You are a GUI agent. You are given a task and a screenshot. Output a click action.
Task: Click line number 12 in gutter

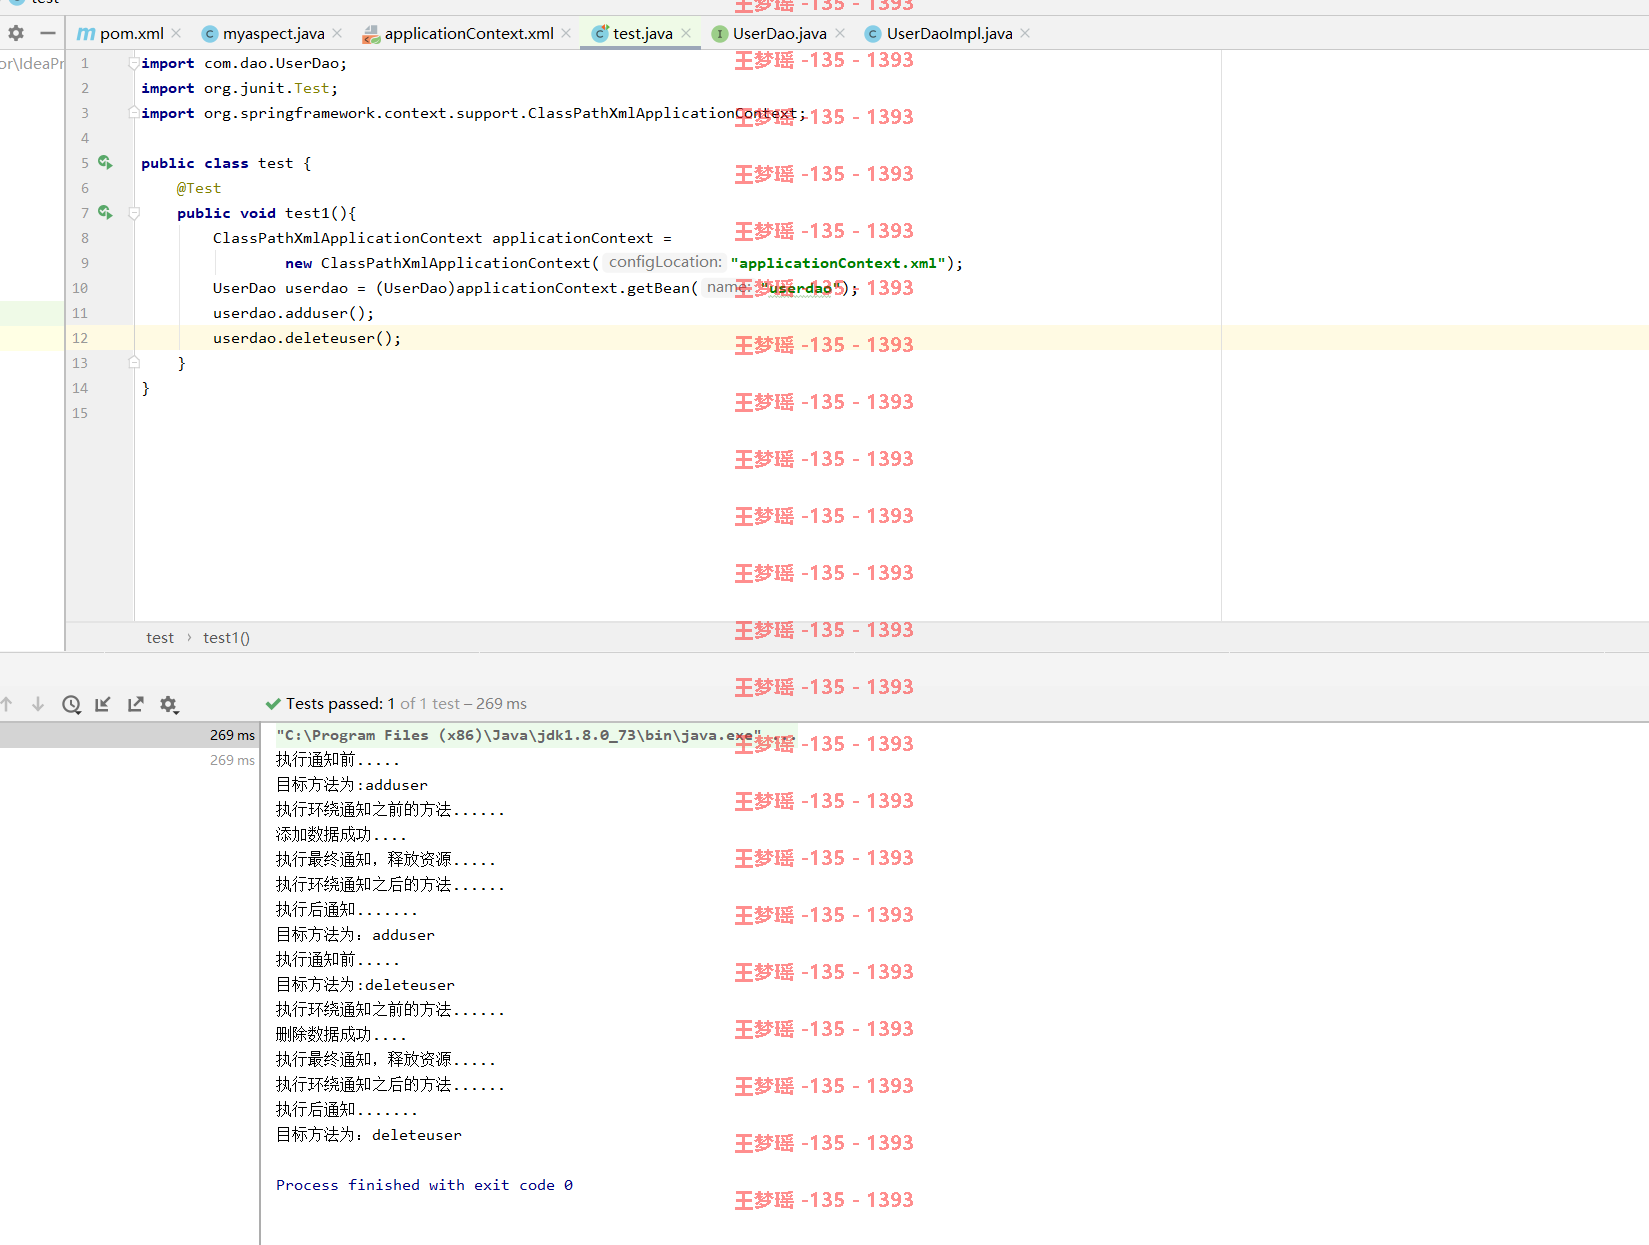(x=80, y=338)
